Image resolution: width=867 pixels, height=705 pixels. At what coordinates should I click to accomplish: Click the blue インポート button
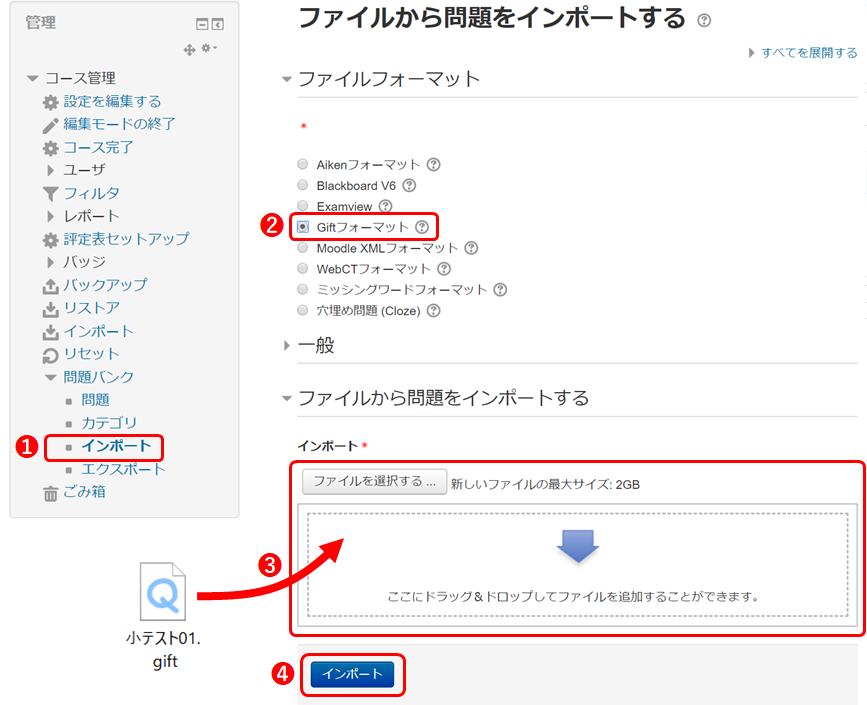point(352,675)
